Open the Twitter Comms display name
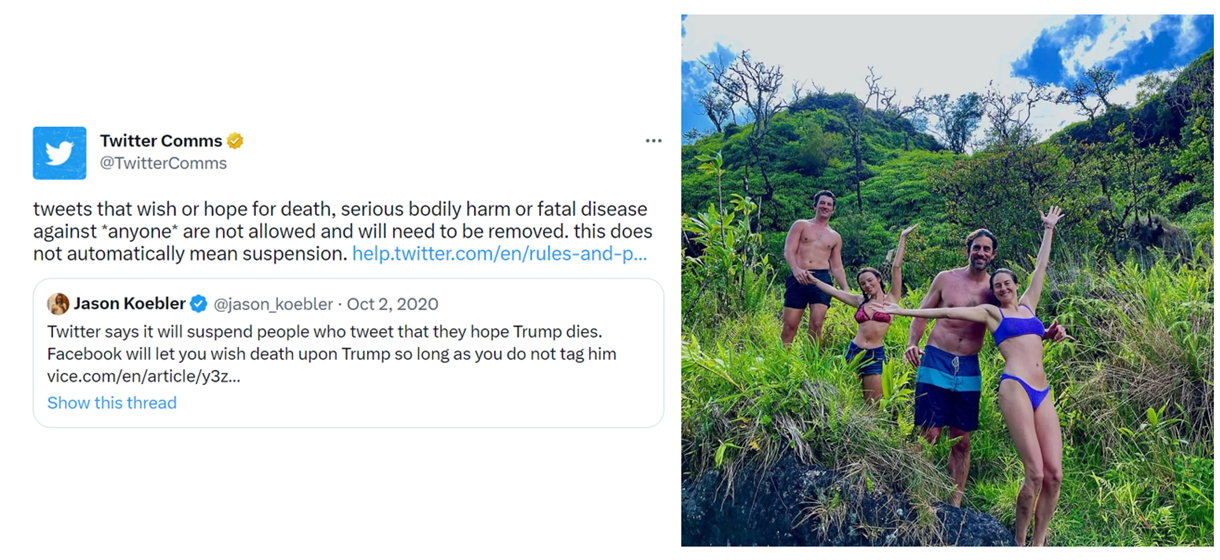The image size is (1220, 560). (x=161, y=141)
